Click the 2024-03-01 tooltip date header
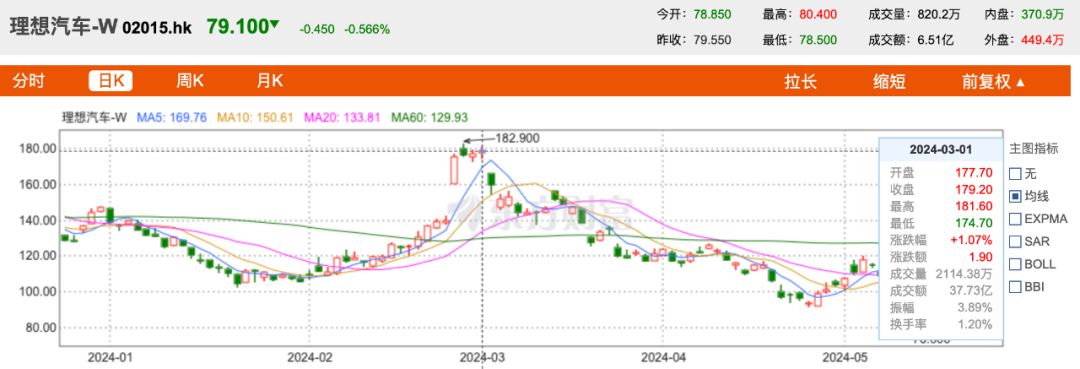This screenshot has width=1080, height=369. tap(940, 149)
